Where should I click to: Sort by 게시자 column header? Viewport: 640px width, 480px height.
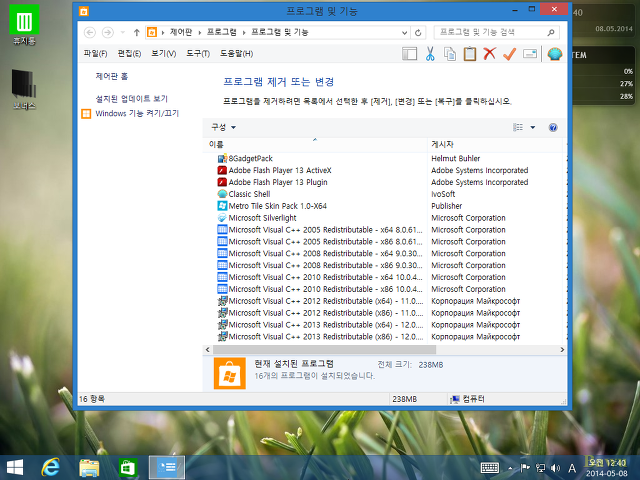[x=495, y=144]
